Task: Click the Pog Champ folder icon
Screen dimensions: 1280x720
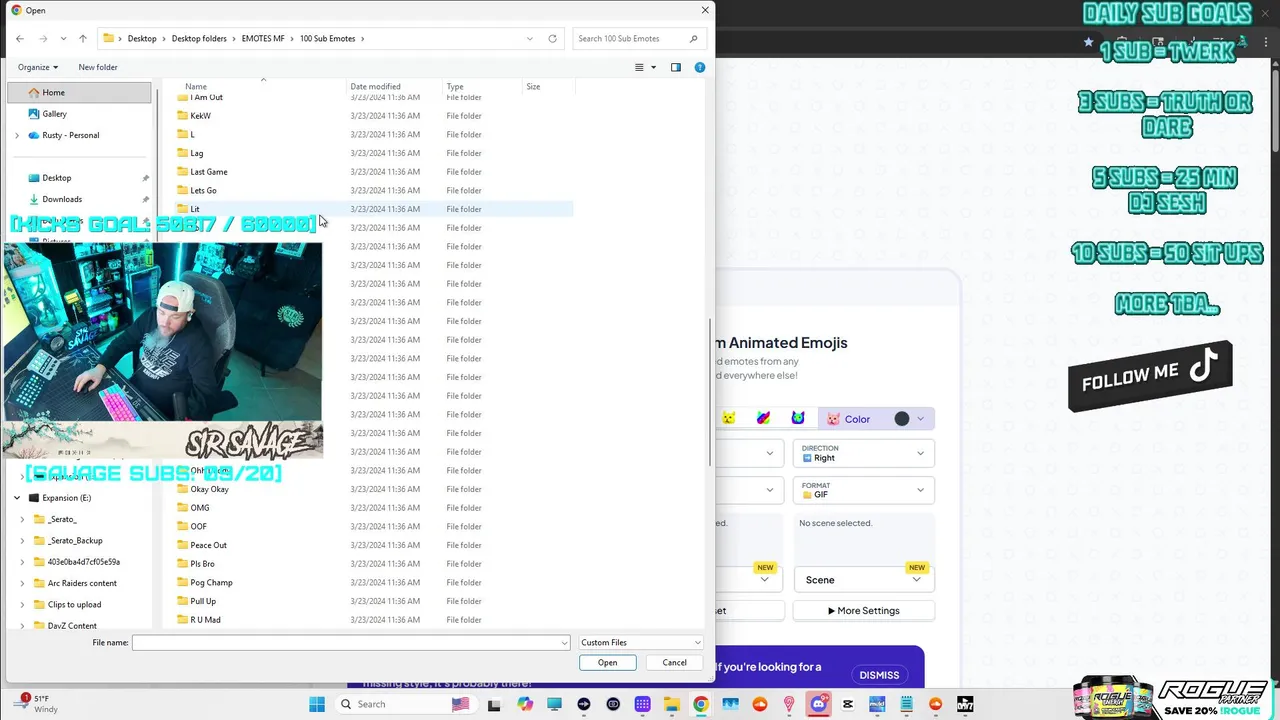Action: click(x=182, y=583)
